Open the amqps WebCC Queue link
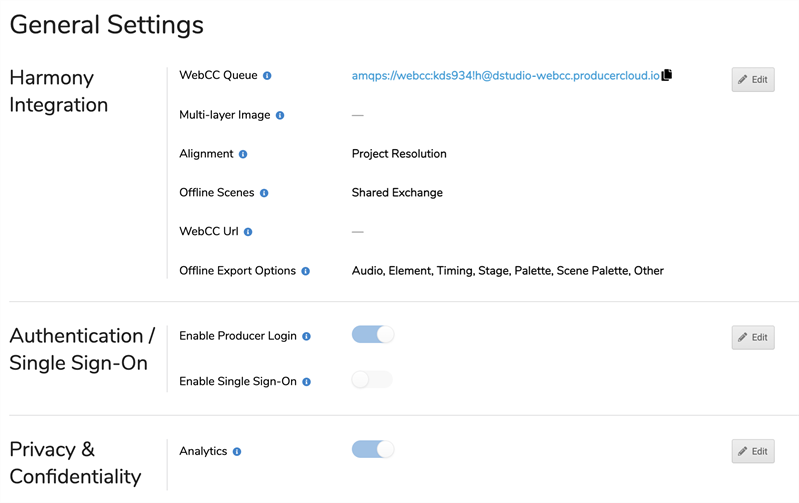Viewport: 799px width, 503px height. pyautogui.click(x=505, y=76)
